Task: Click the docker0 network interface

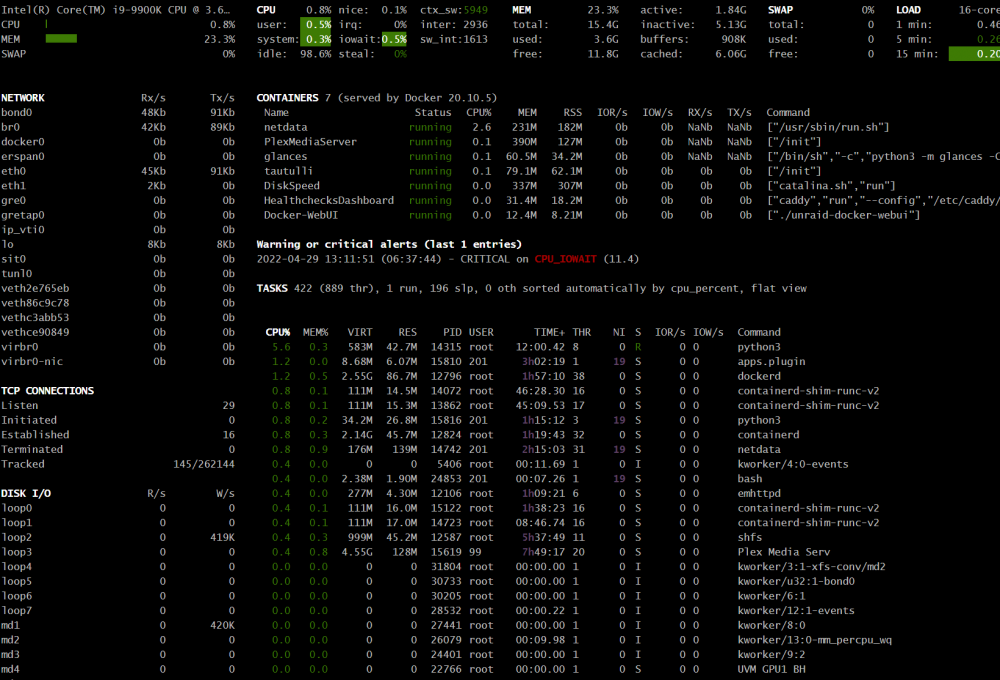Action: 22,142
